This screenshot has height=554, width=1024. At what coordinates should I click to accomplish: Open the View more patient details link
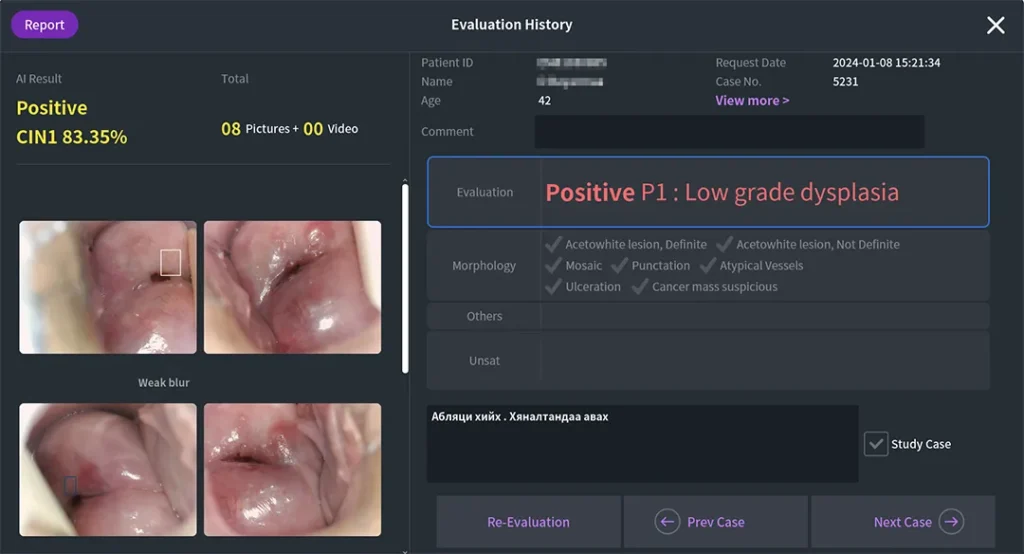(x=752, y=100)
